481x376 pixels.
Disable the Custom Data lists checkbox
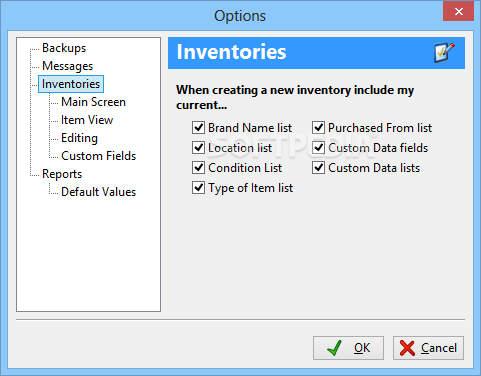(x=318, y=168)
